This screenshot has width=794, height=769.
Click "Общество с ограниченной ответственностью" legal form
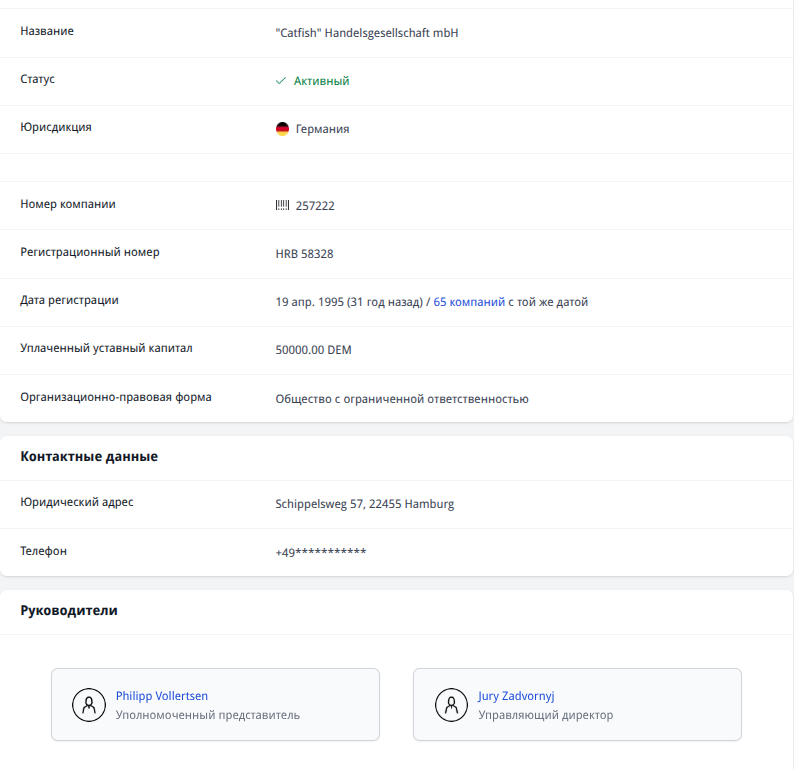[x=401, y=399]
